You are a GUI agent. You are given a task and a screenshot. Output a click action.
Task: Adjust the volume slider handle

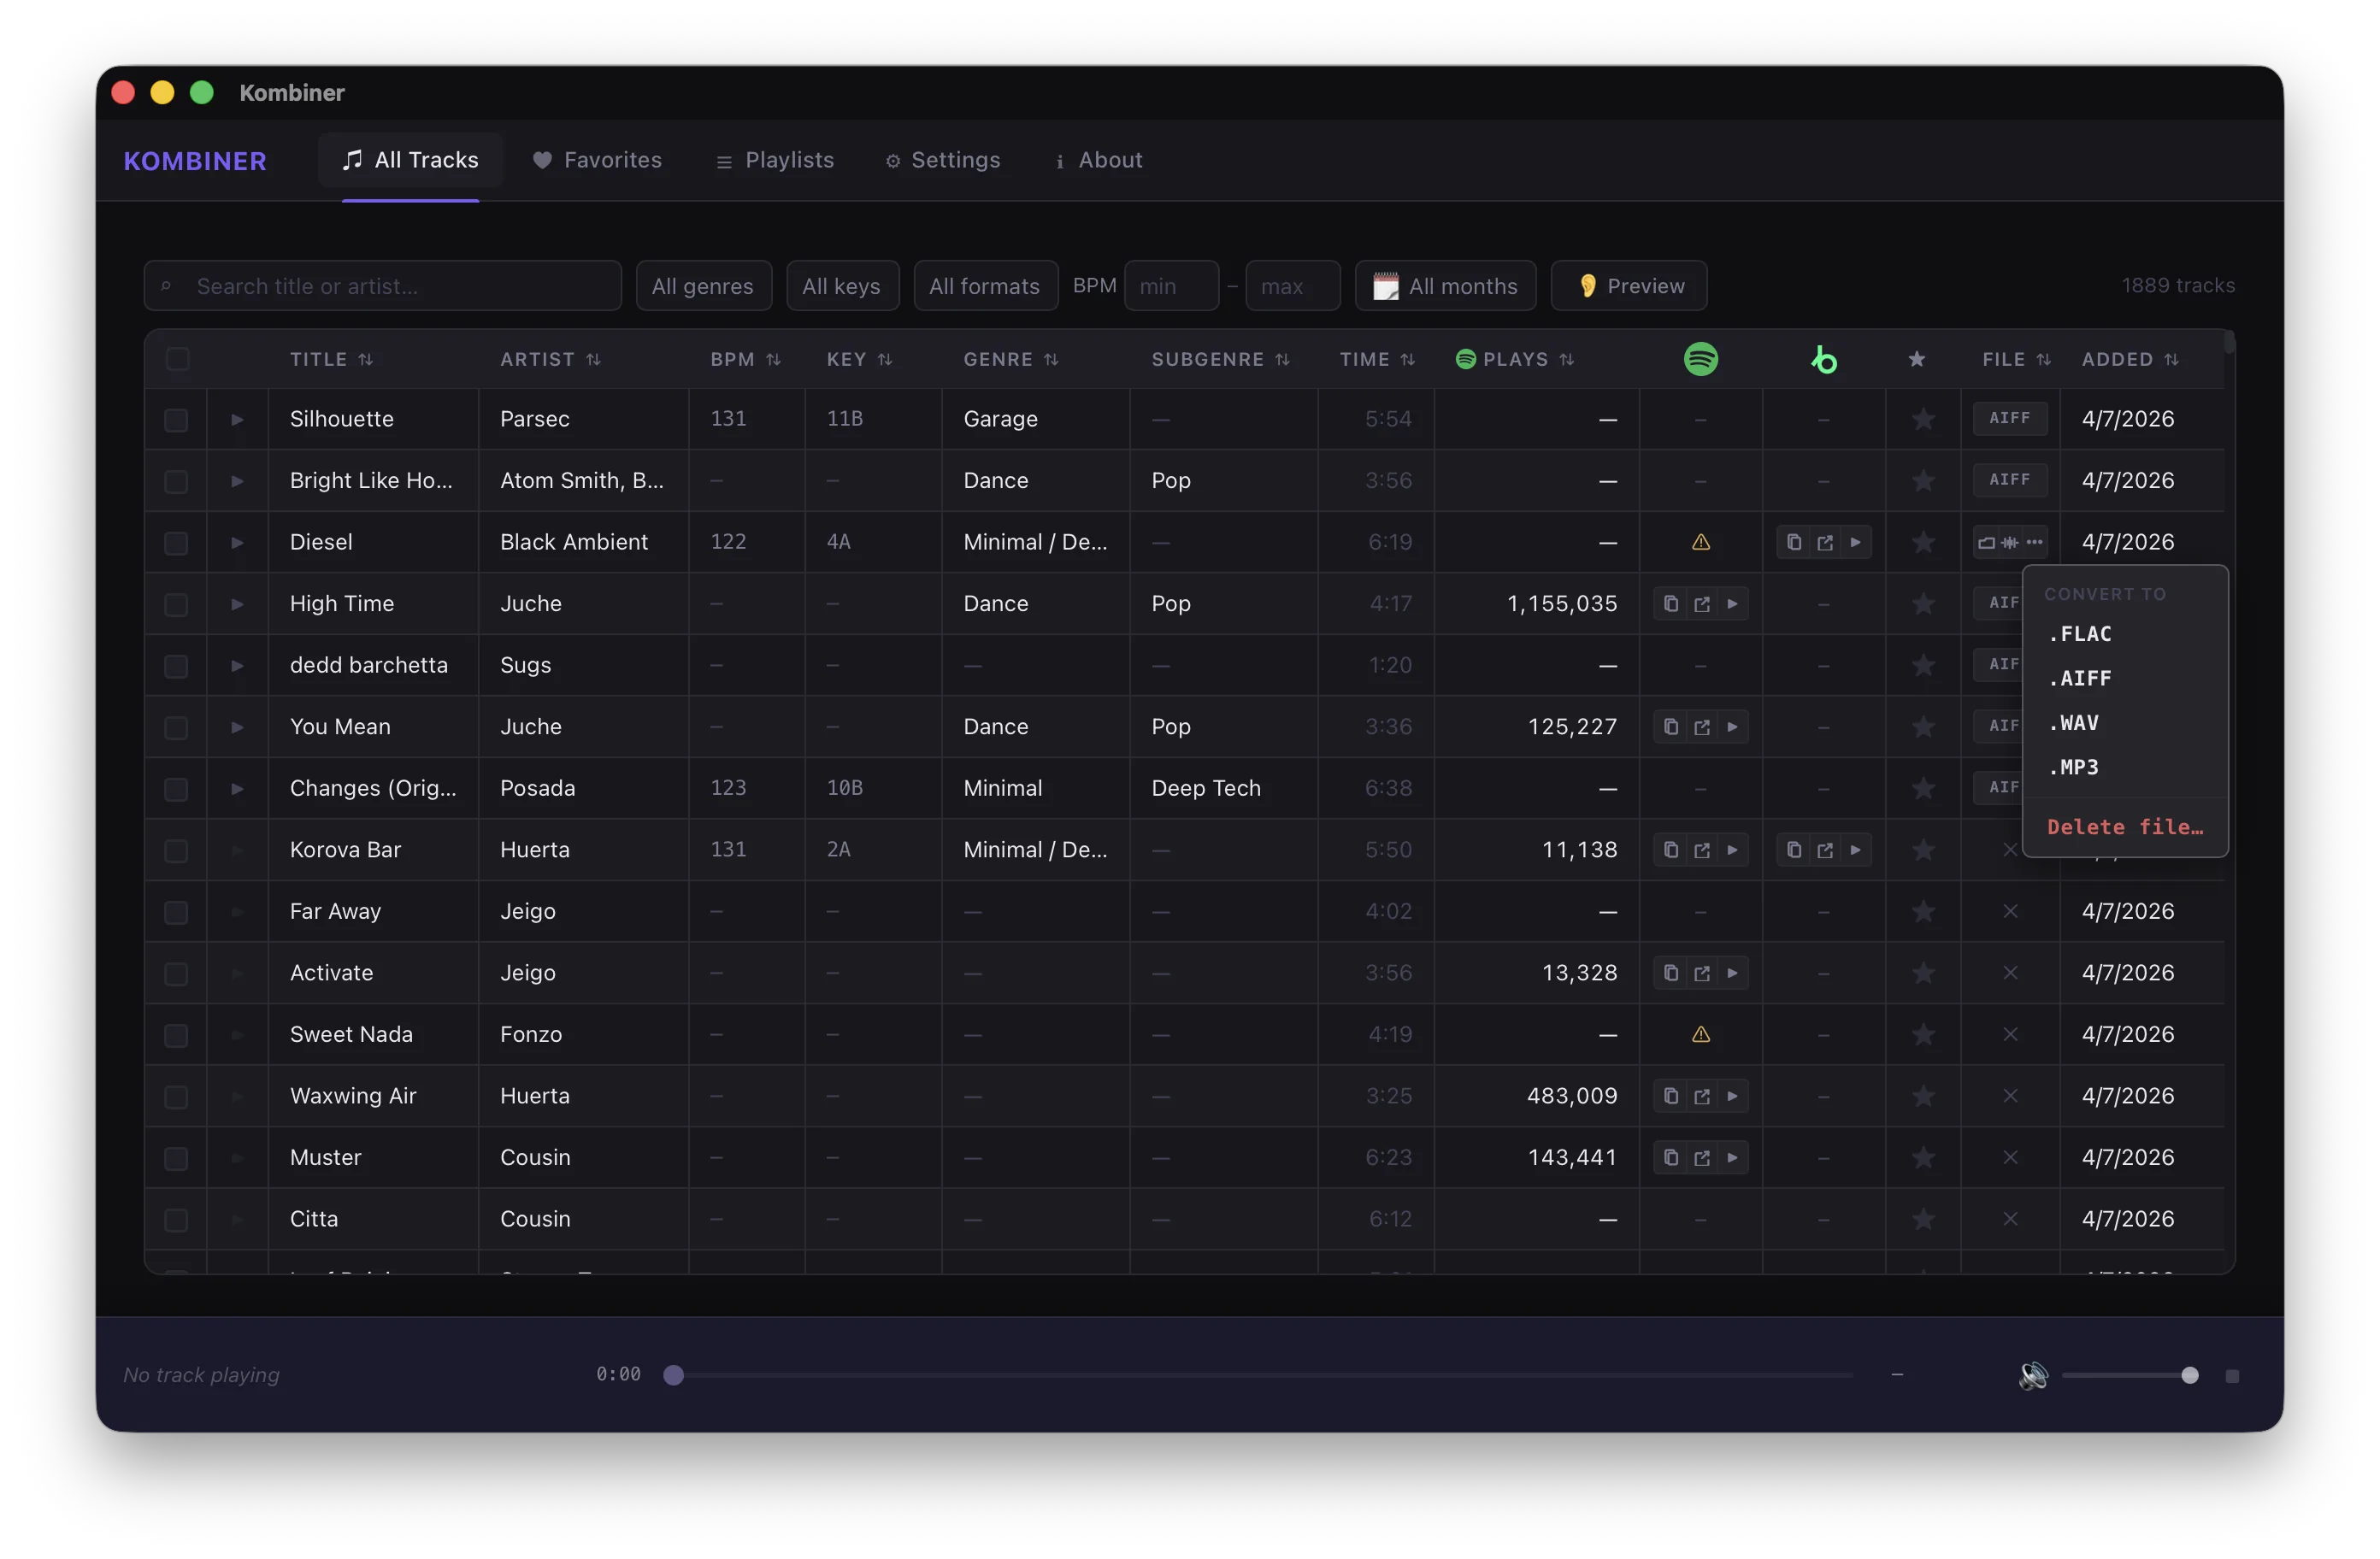tap(2189, 1375)
